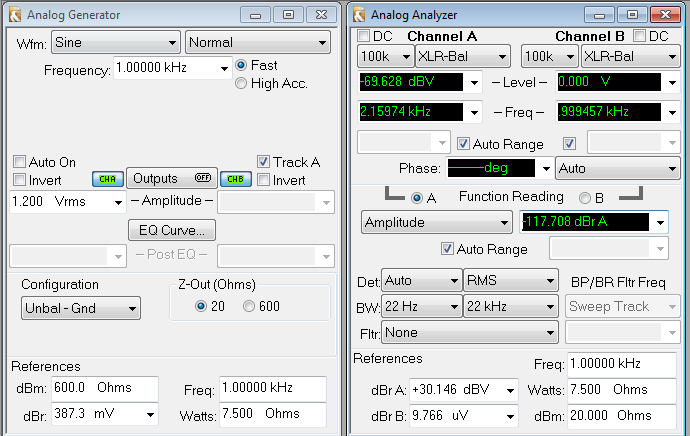Edit analyzer reference Freq 1.00000 kHz field
This screenshot has width=690, height=436.
(x=621, y=364)
